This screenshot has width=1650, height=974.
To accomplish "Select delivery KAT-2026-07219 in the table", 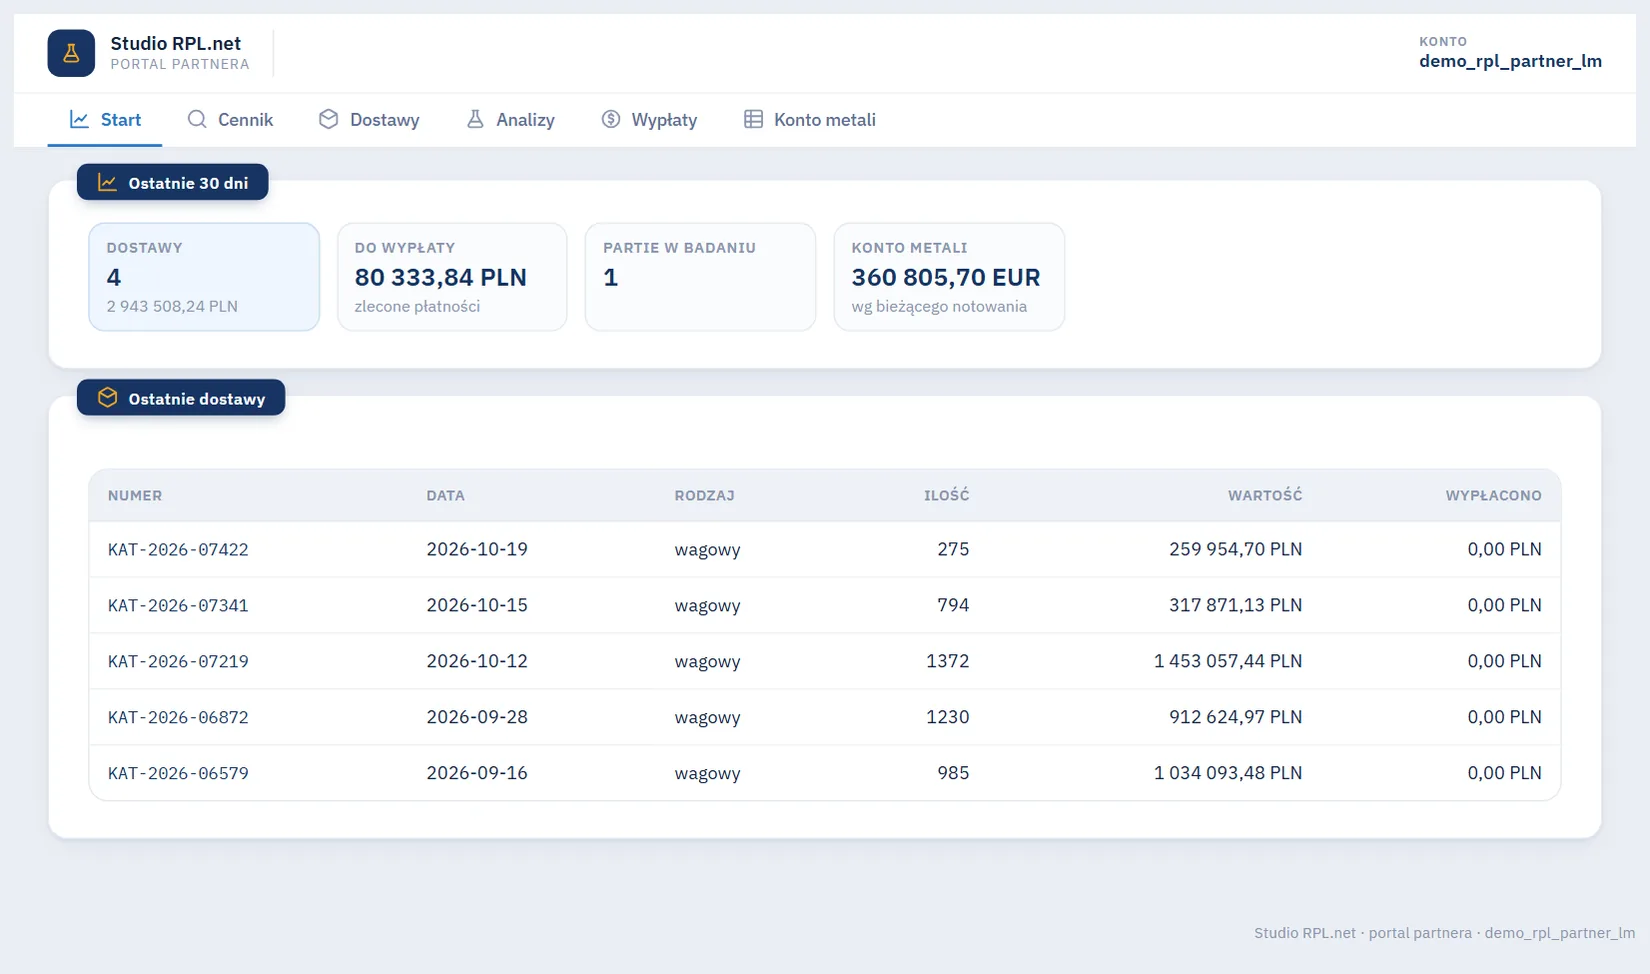I will tap(825, 661).
